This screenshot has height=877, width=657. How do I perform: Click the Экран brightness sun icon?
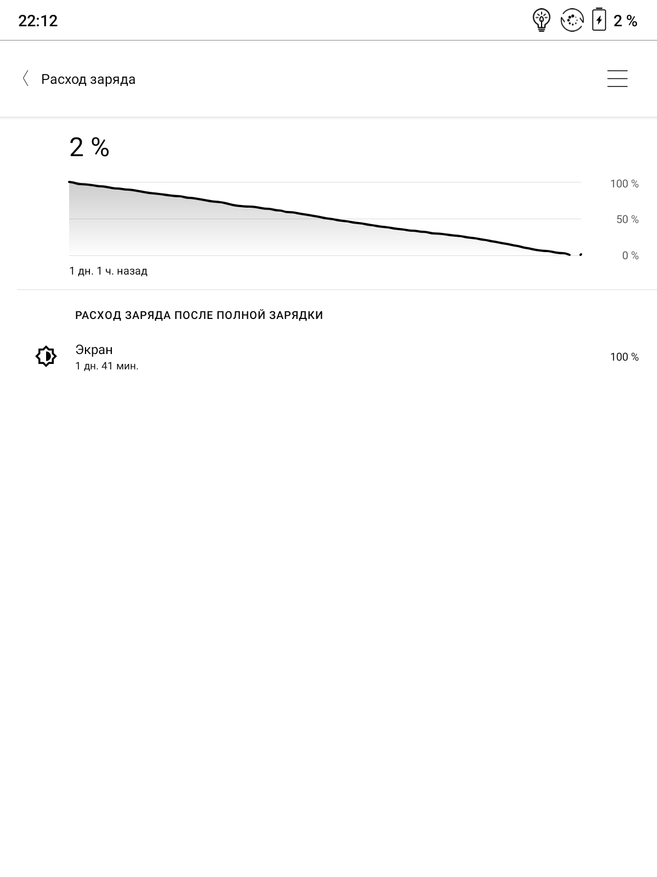pyautogui.click(x=46, y=356)
